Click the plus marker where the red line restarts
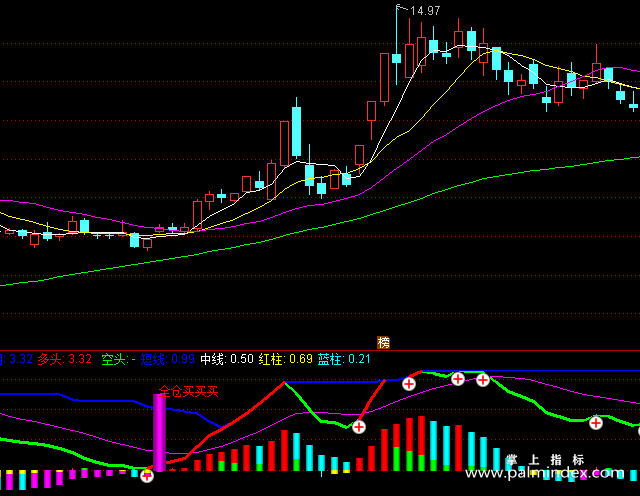Viewport: 640px width, 496px height. click(x=359, y=427)
